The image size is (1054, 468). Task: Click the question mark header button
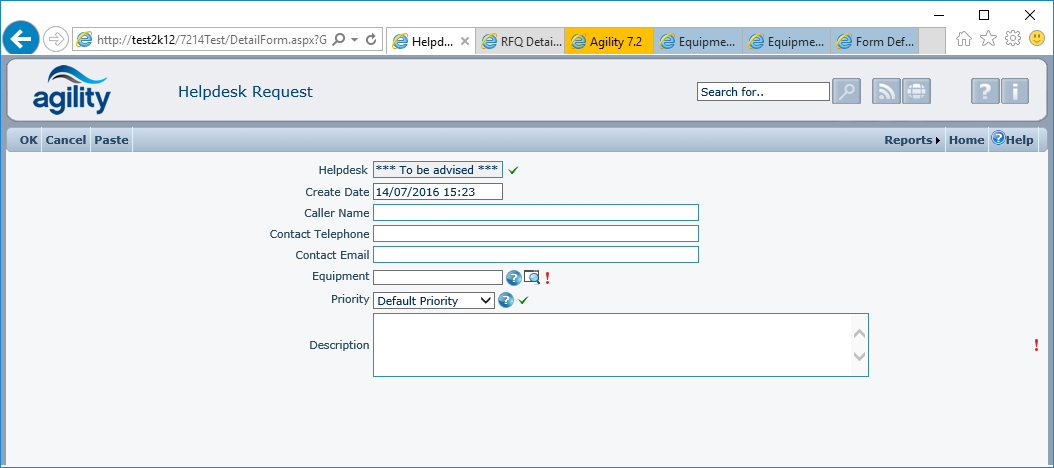pyautogui.click(x=985, y=91)
